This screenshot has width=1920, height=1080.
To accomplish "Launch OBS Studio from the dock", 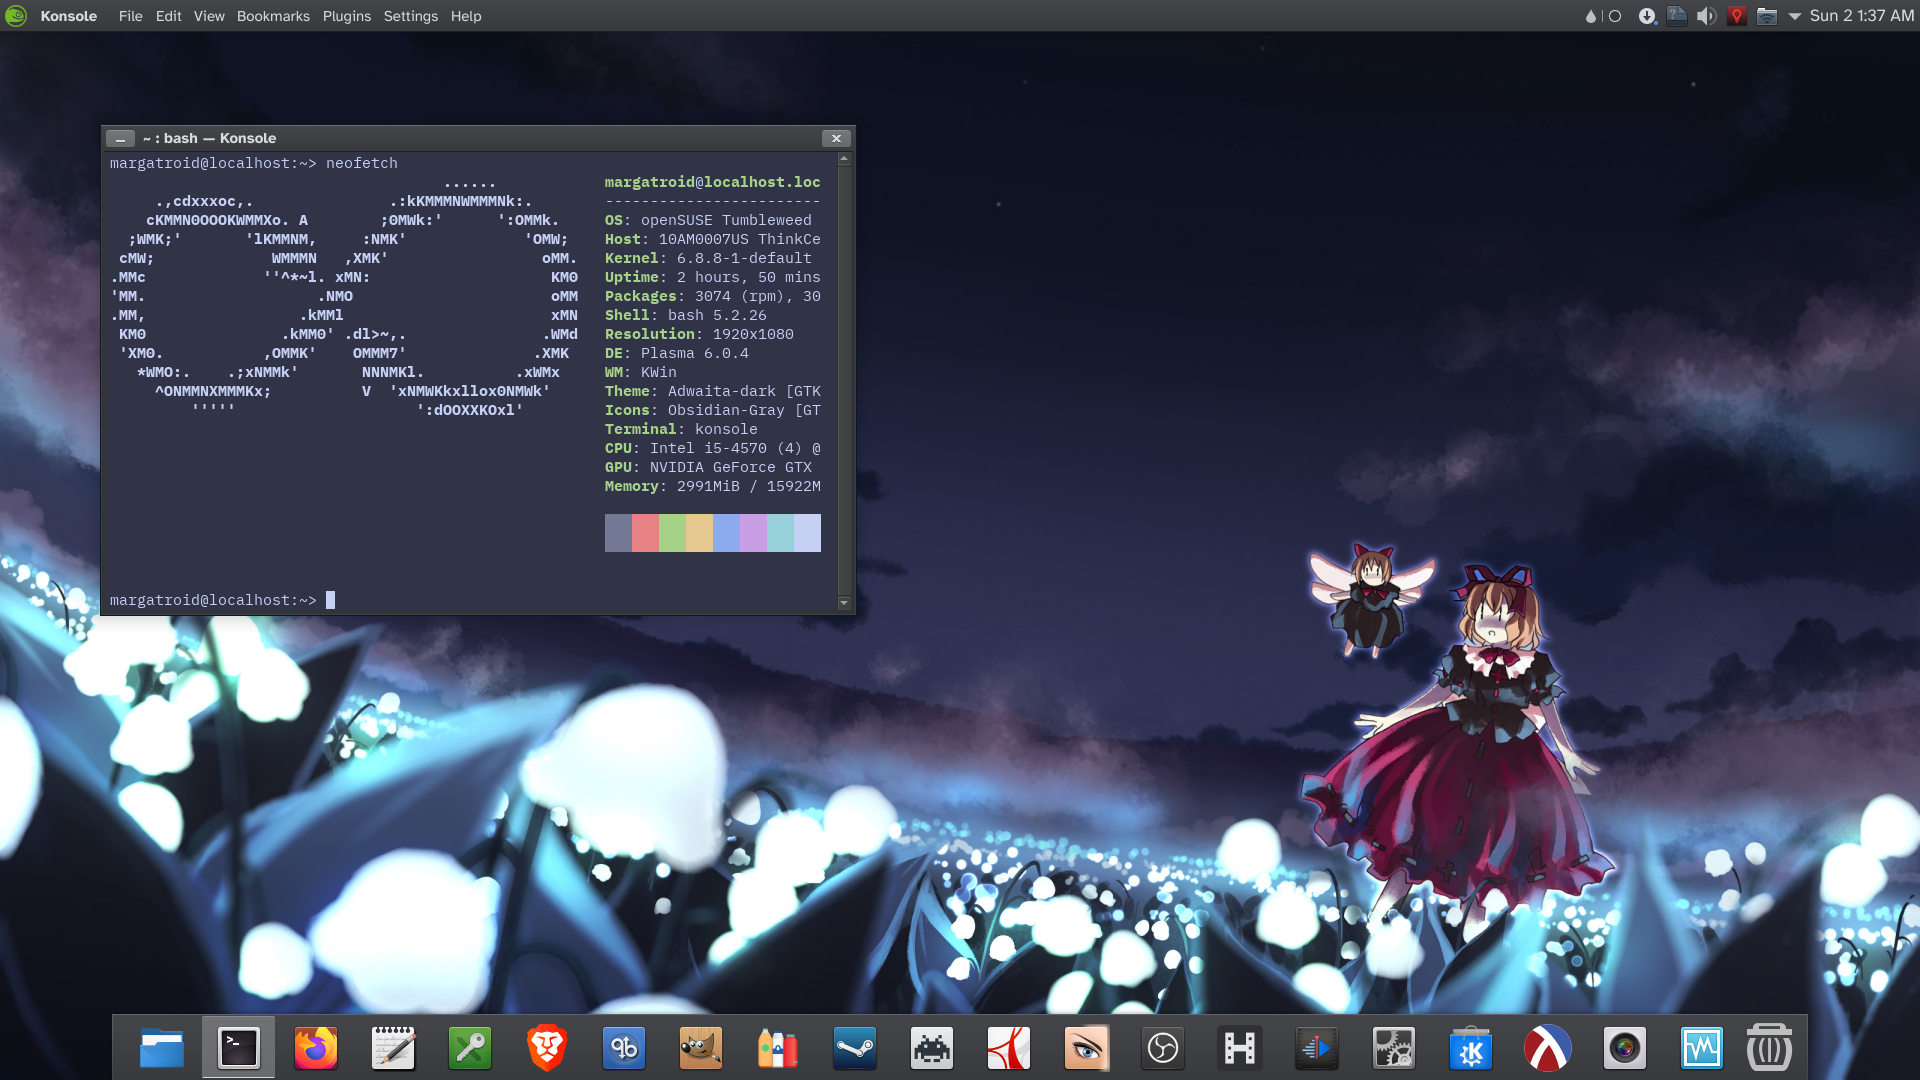I will point(1163,1048).
